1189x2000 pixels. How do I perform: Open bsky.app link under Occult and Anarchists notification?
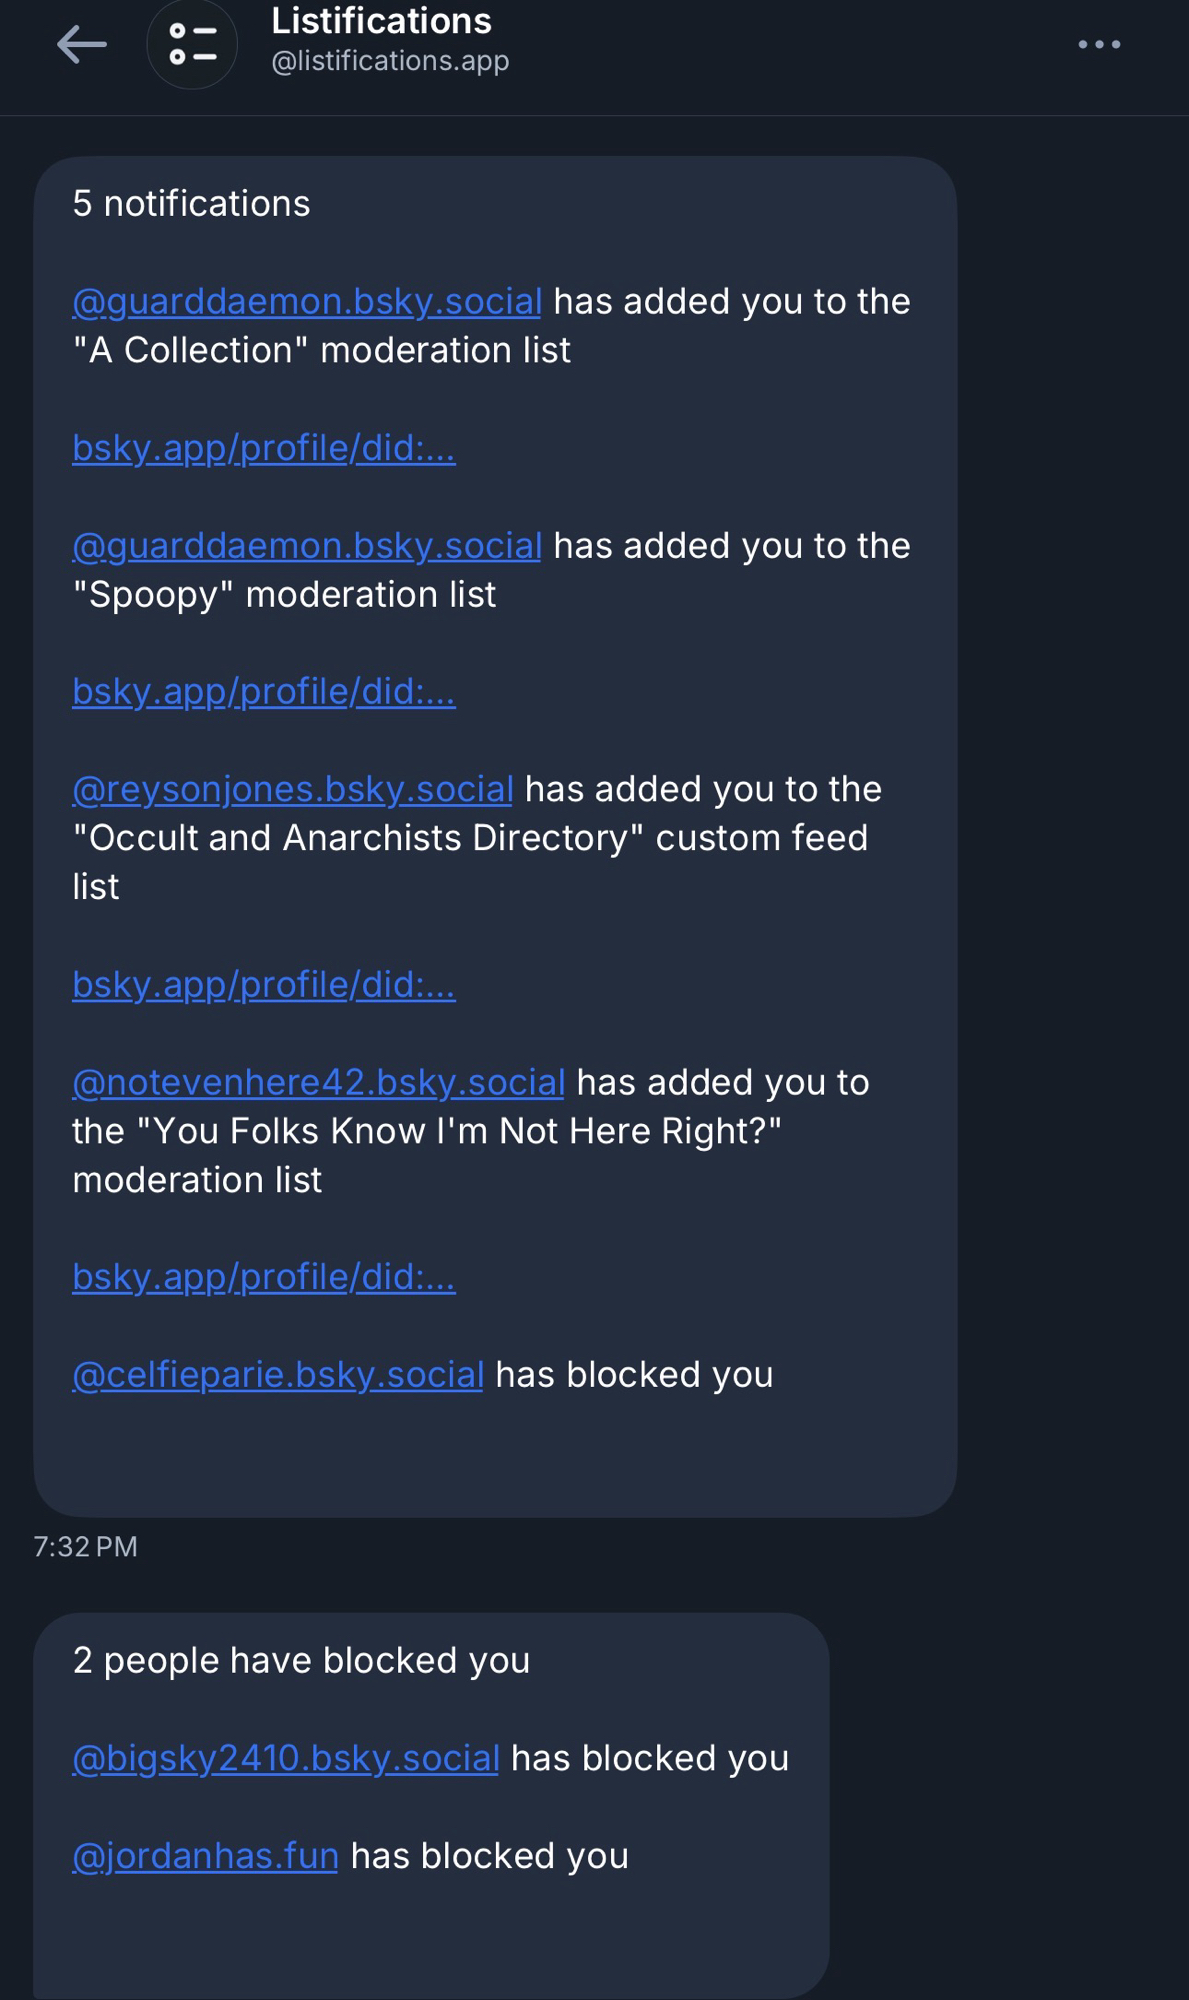coord(264,984)
